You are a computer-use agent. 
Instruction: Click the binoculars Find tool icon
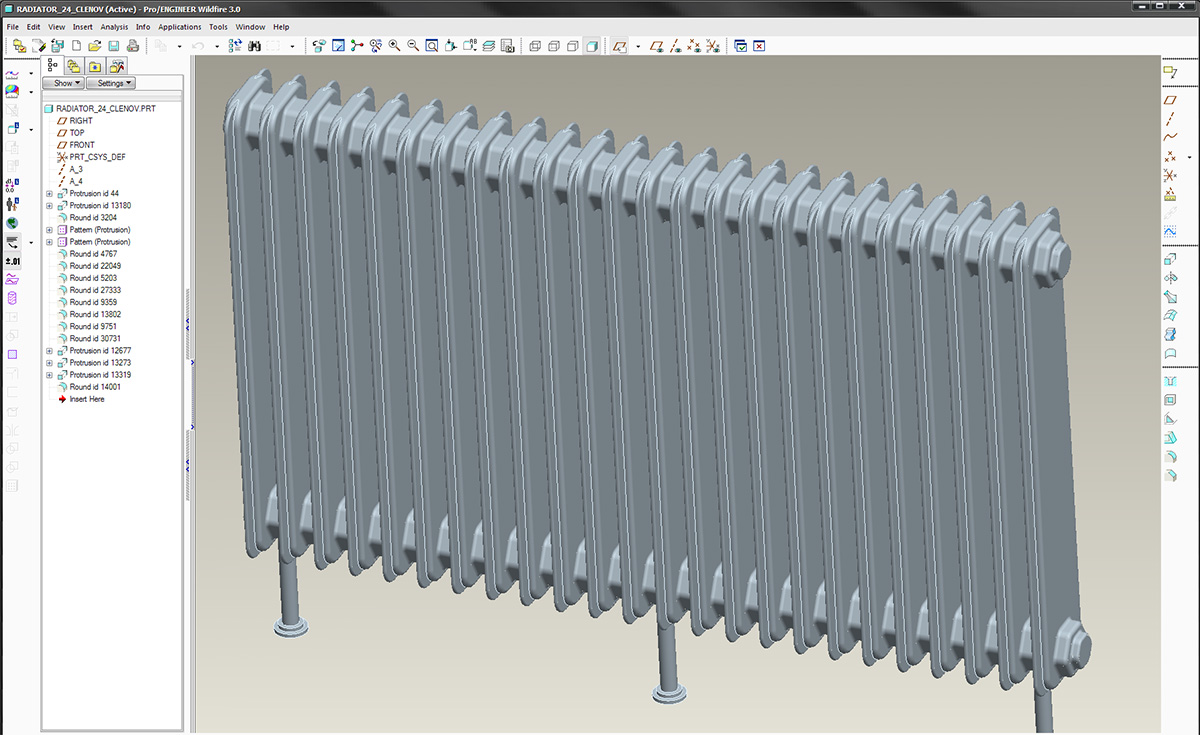[254, 46]
